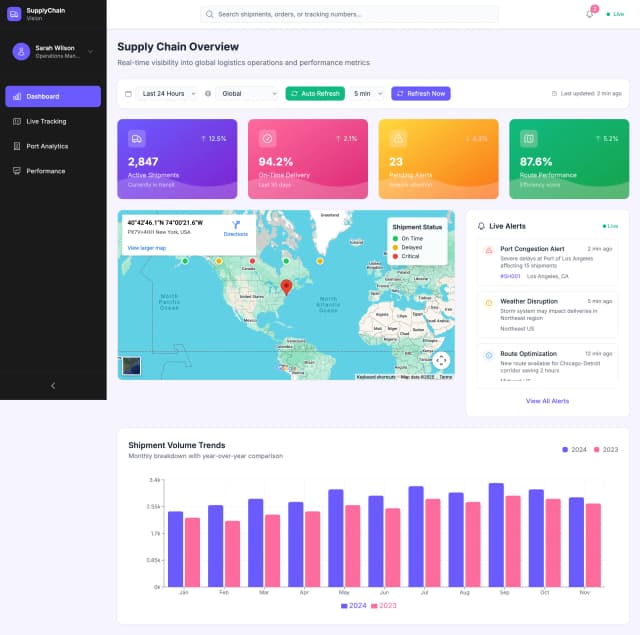The height and width of the screenshot is (635, 640).
Task: Click the Directions icon on the map
Action: 236,225
